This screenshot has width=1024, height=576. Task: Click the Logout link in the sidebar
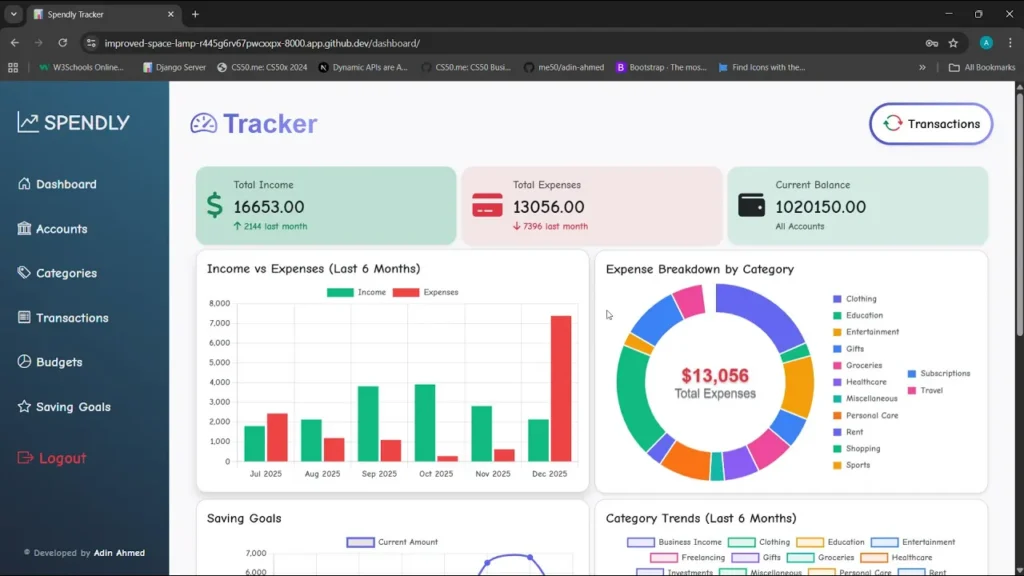(x=53, y=458)
